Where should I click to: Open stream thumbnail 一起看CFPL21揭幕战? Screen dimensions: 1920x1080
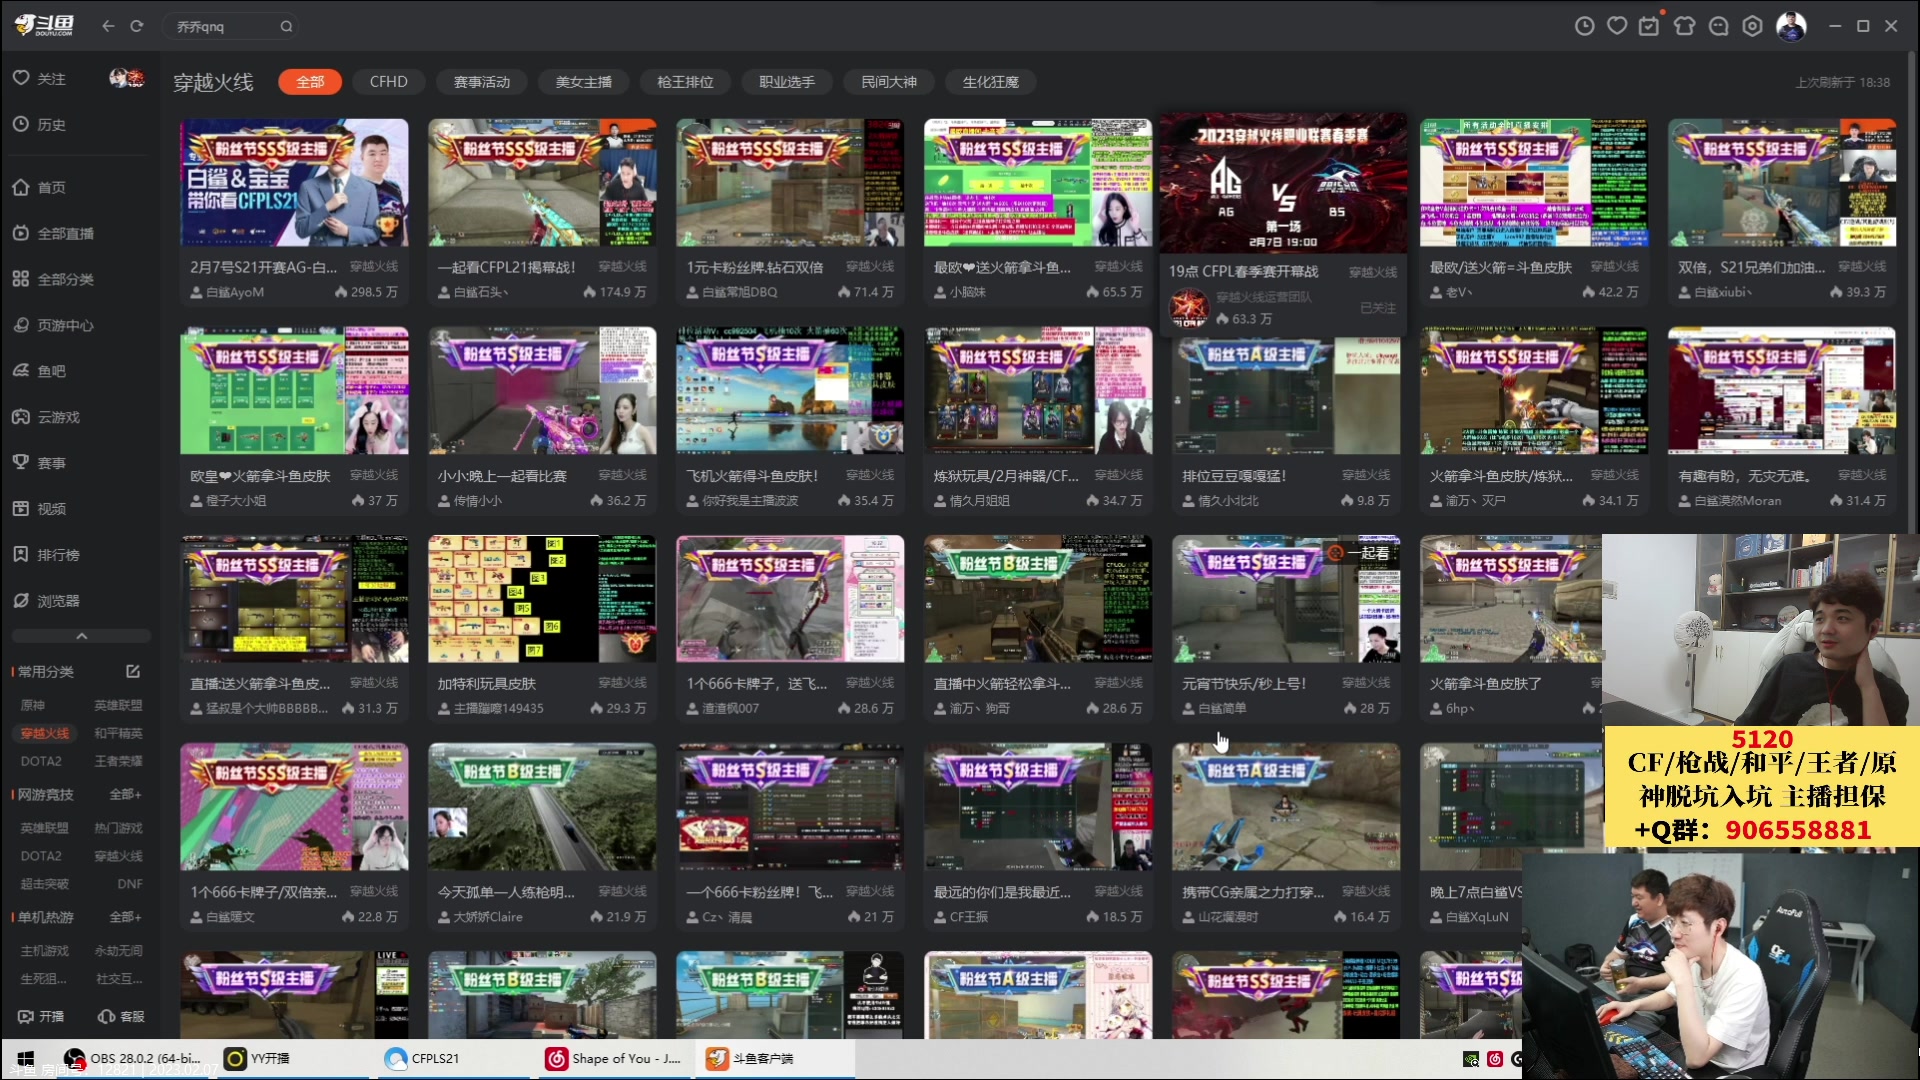pyautogui.click(x=542, y=183)
